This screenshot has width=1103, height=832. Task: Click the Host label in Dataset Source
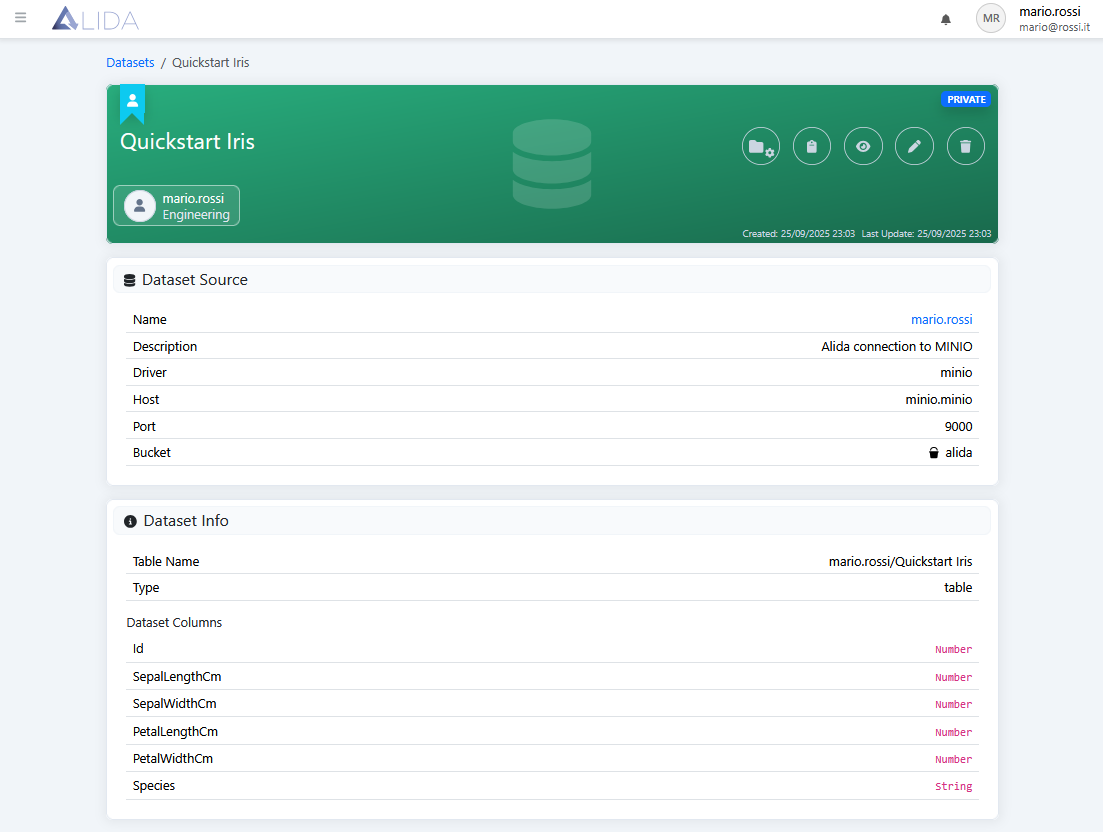pos(146,399)
